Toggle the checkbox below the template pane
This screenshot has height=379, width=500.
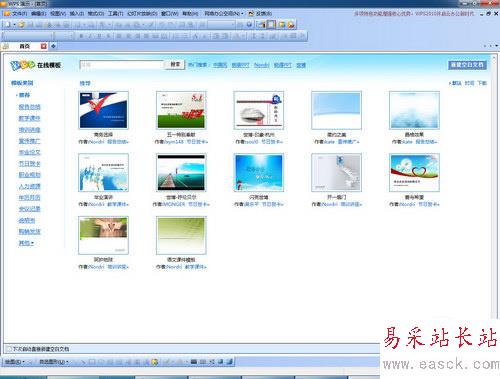9,349
